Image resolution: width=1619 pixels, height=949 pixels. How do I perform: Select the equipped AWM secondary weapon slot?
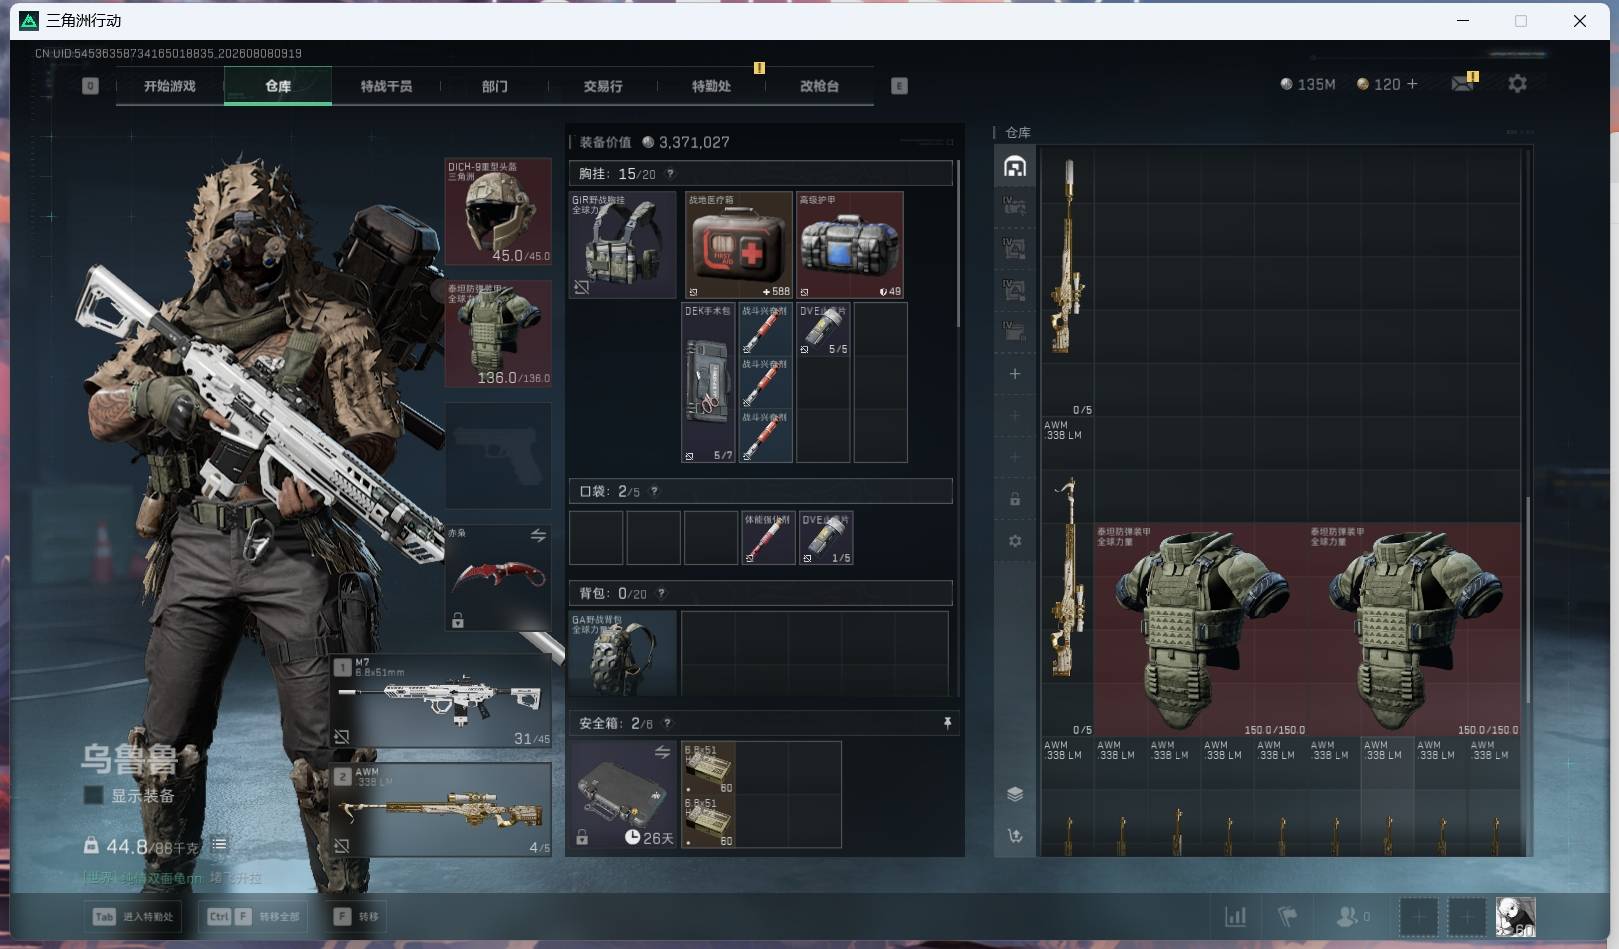click(x=441, y=809)
